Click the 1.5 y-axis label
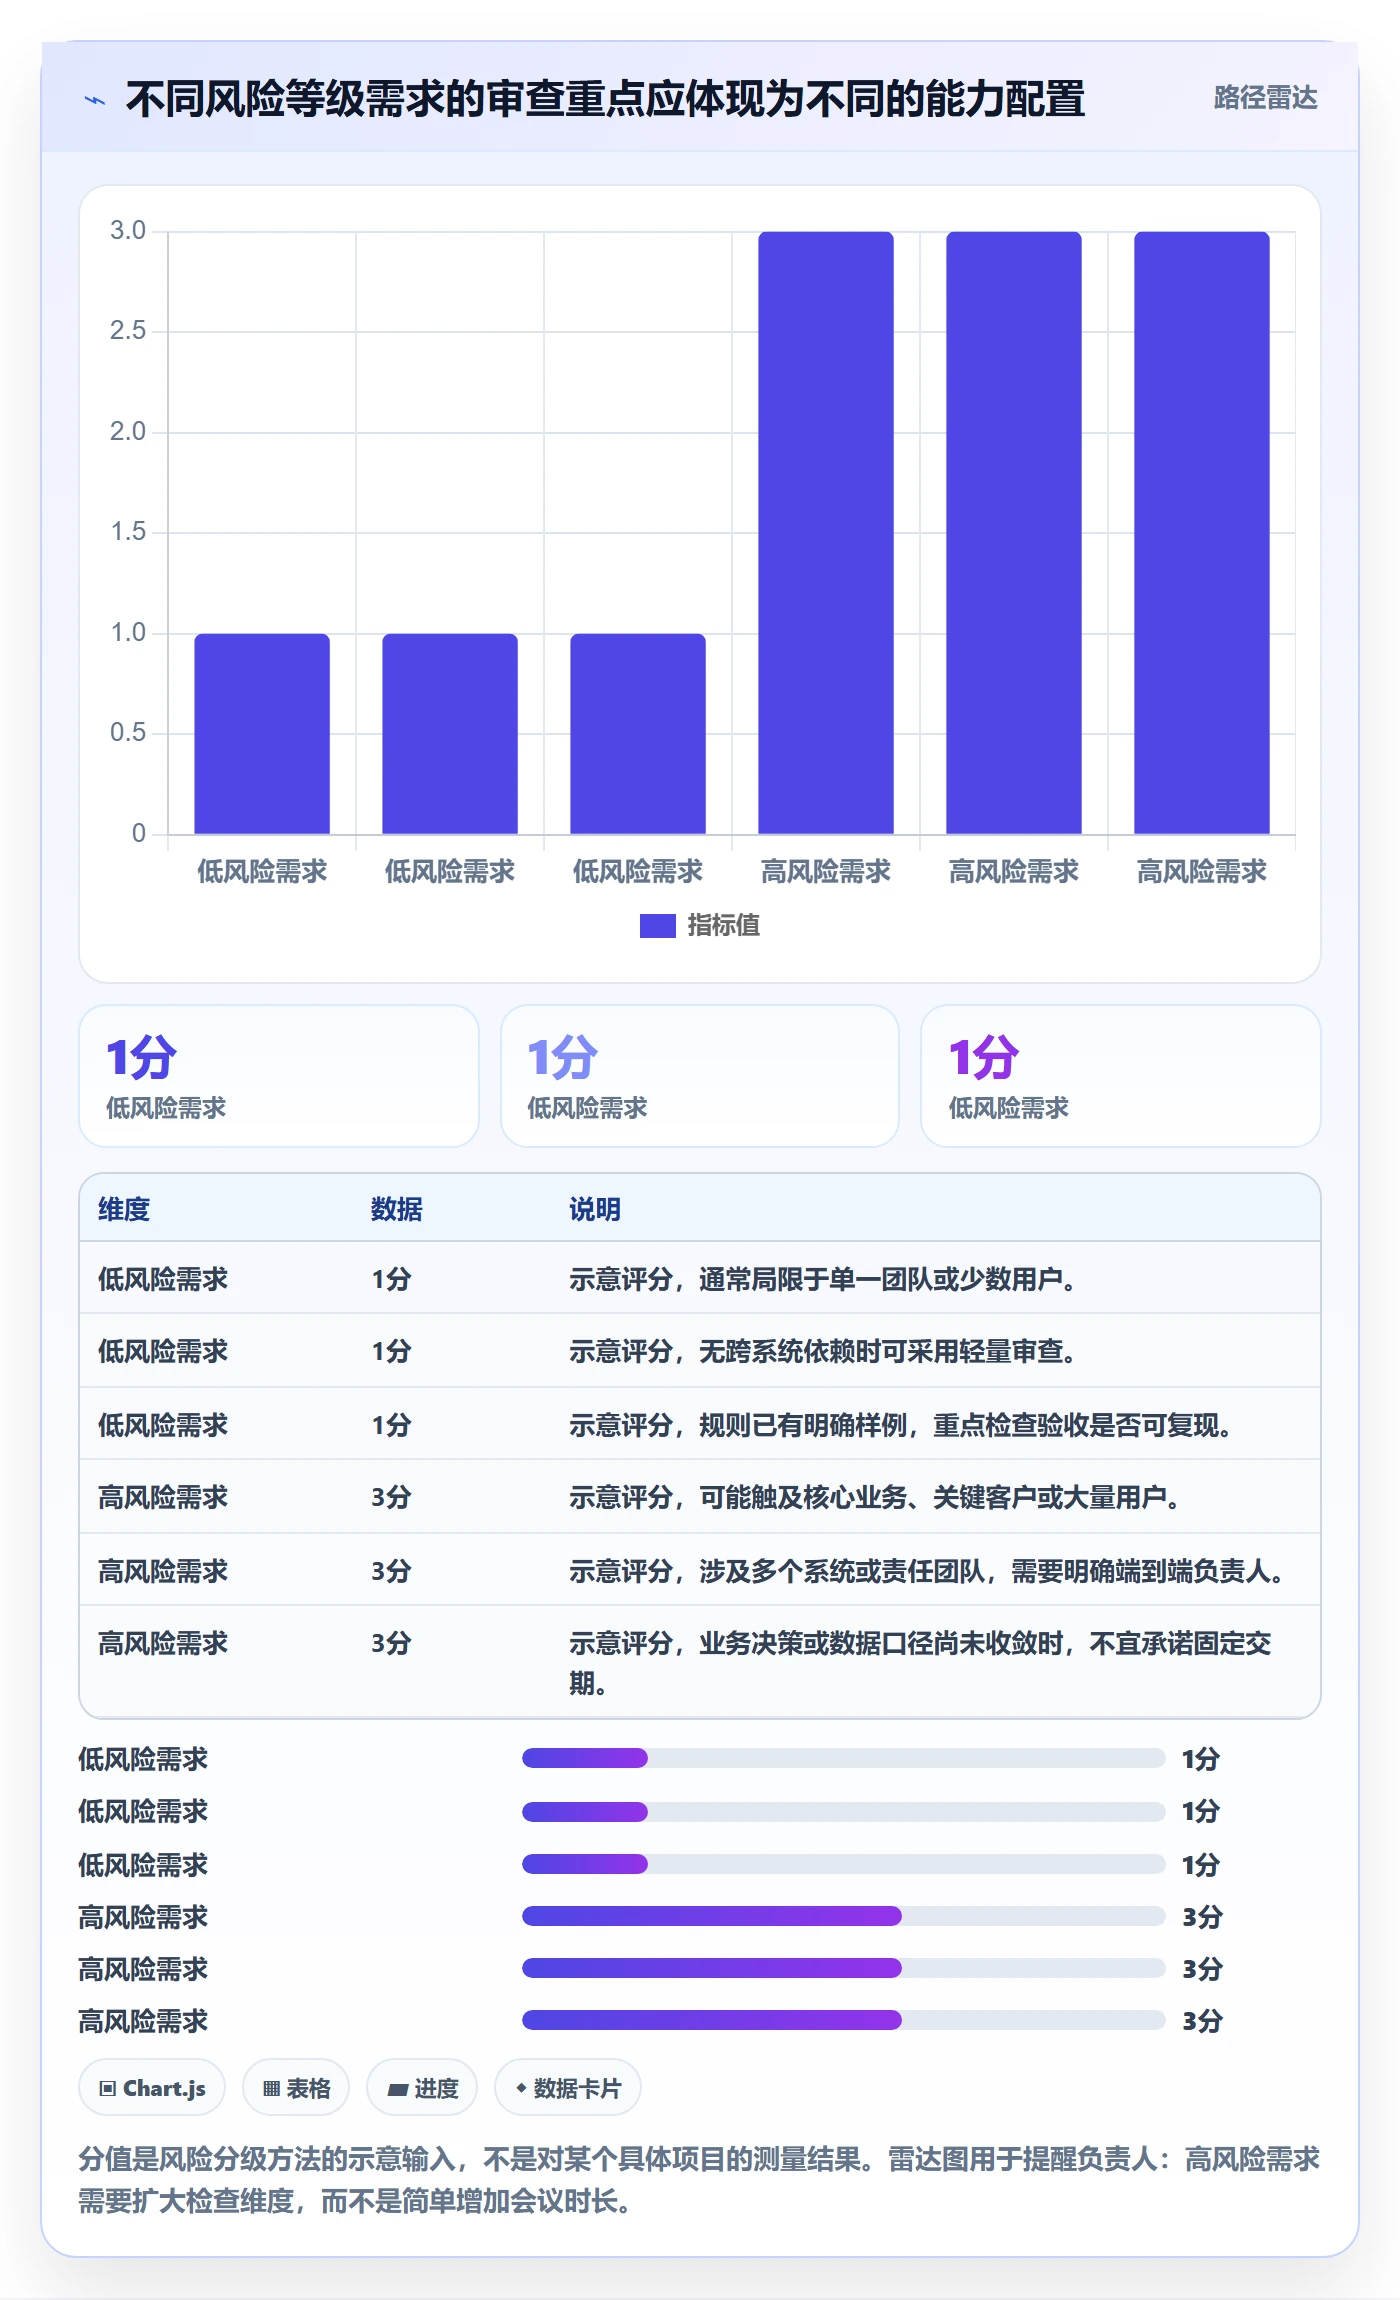Image resolution: width=1400 pixels, height=2300 pixels. 128,532
